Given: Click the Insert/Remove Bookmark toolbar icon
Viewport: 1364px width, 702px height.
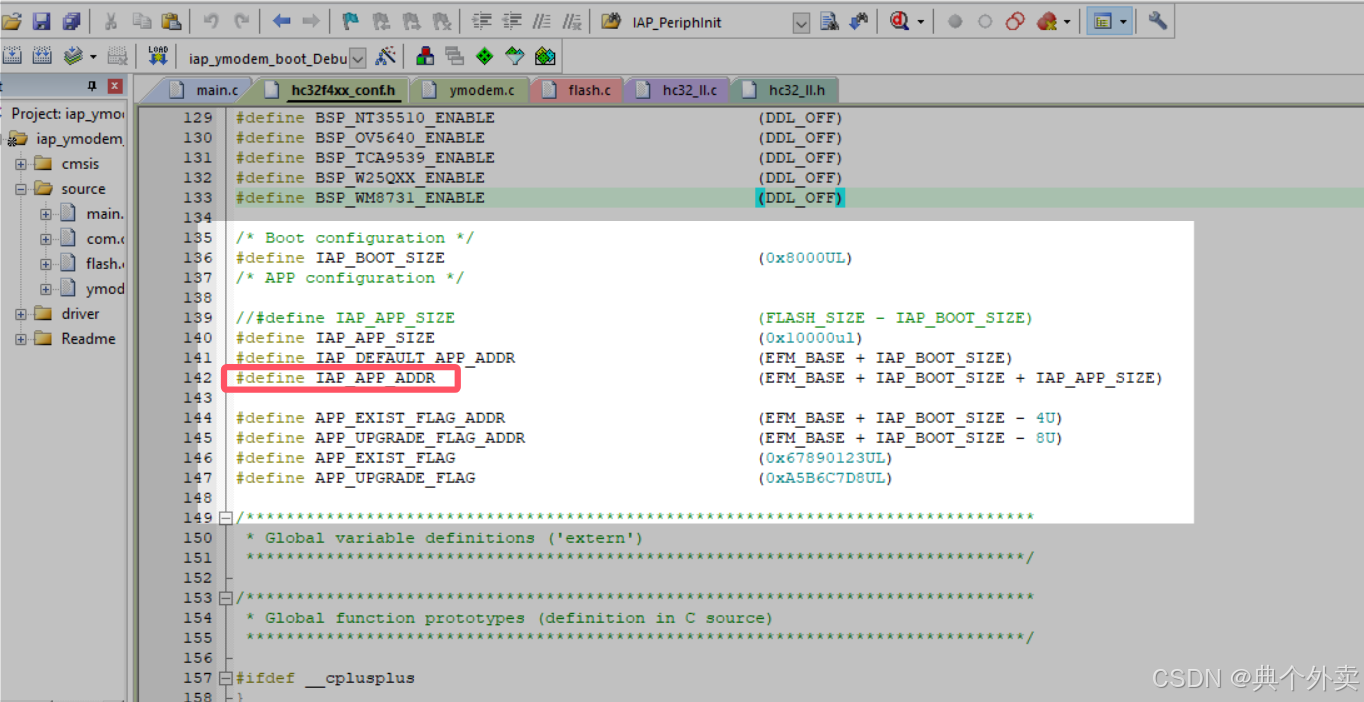Looking at the screenshot, I should pyautogui.click(x=350, y=21).
